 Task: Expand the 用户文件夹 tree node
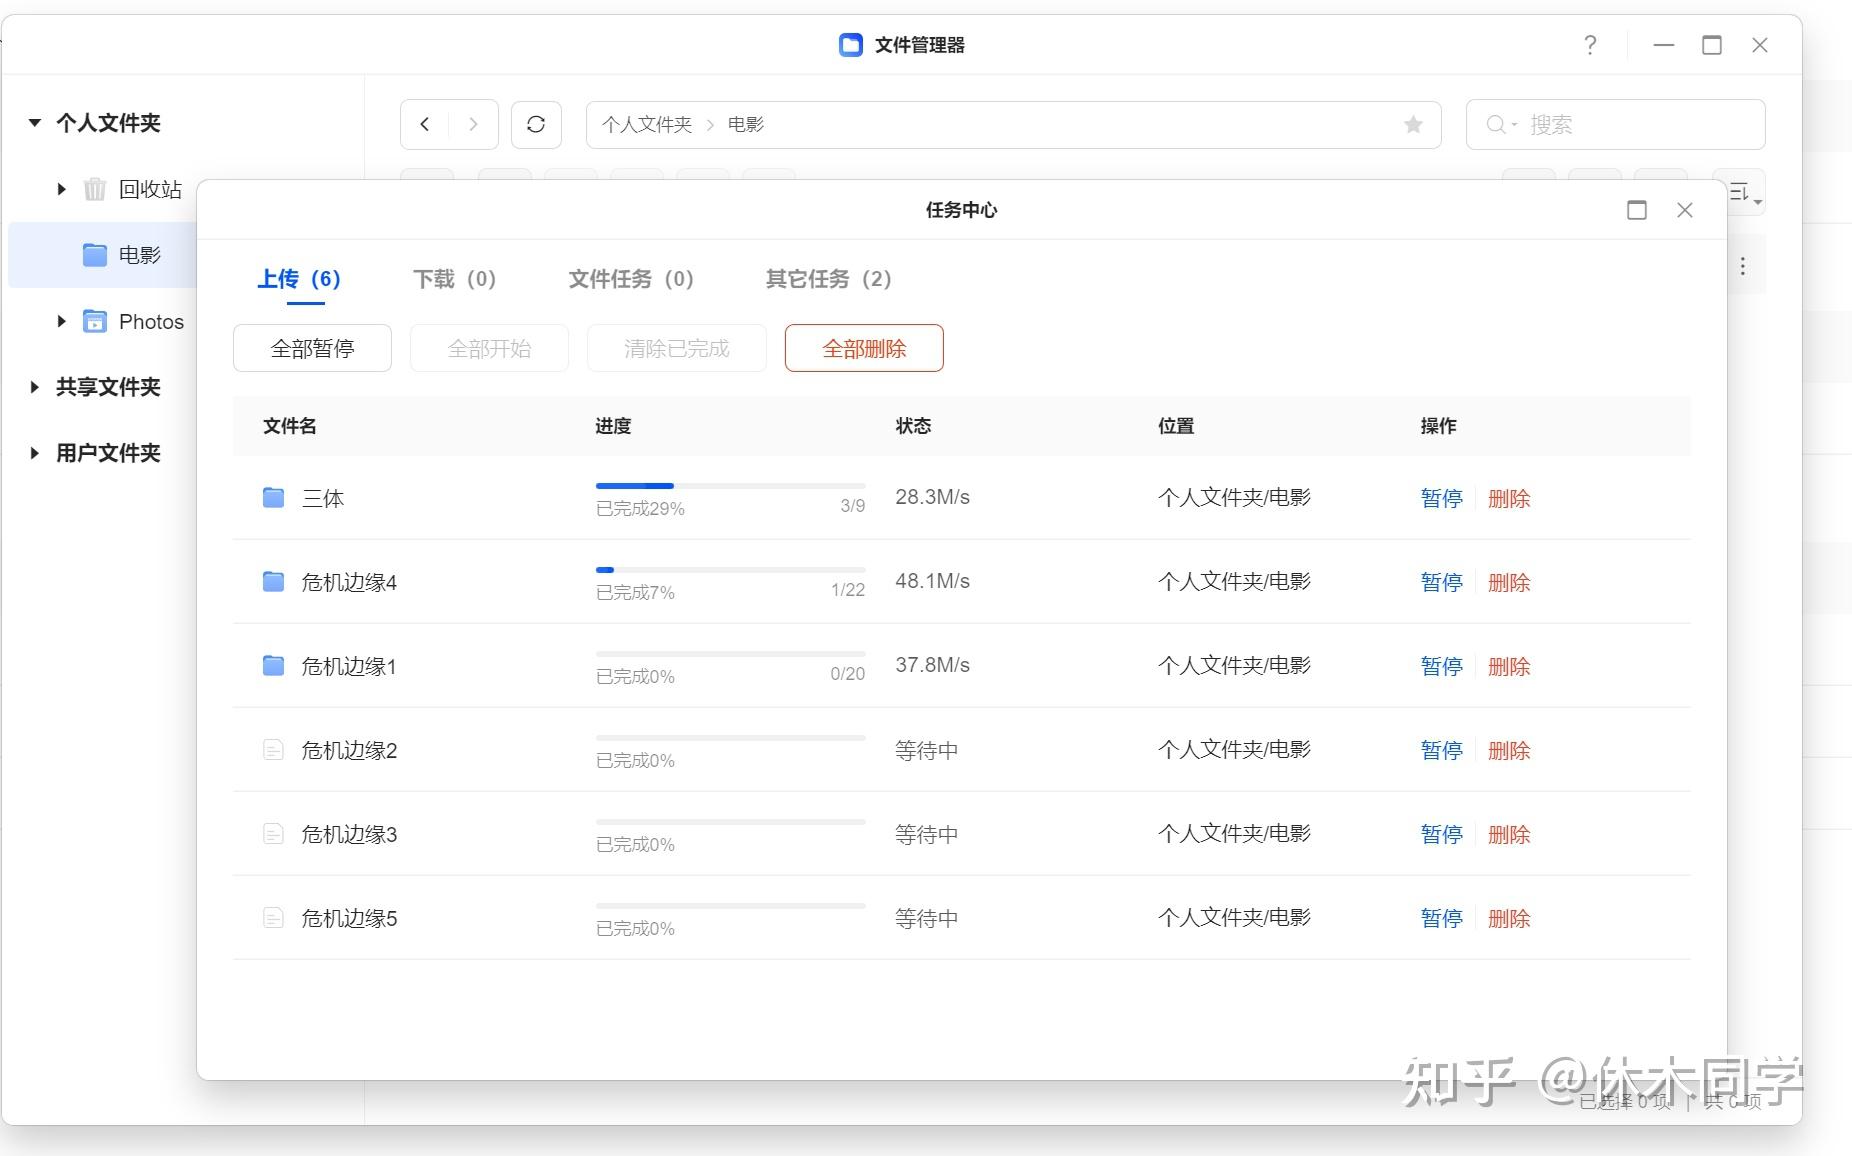(35, 453)
